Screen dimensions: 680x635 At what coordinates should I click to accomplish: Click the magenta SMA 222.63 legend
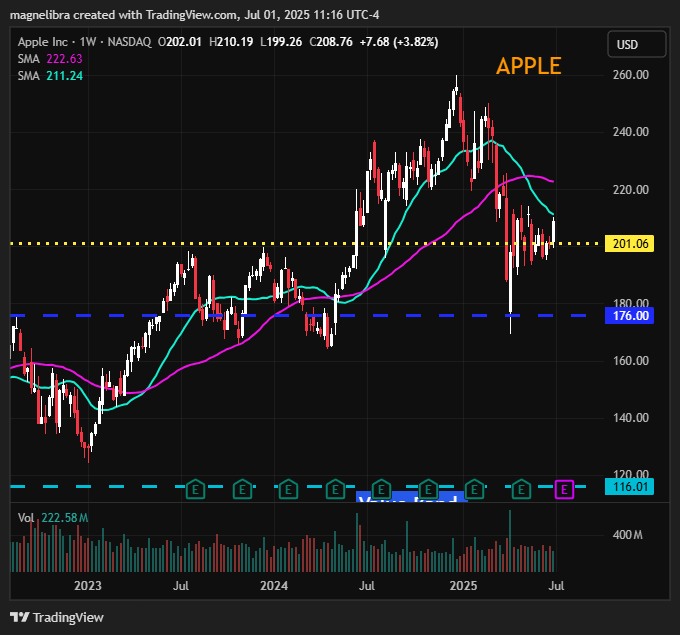[50, 59]
